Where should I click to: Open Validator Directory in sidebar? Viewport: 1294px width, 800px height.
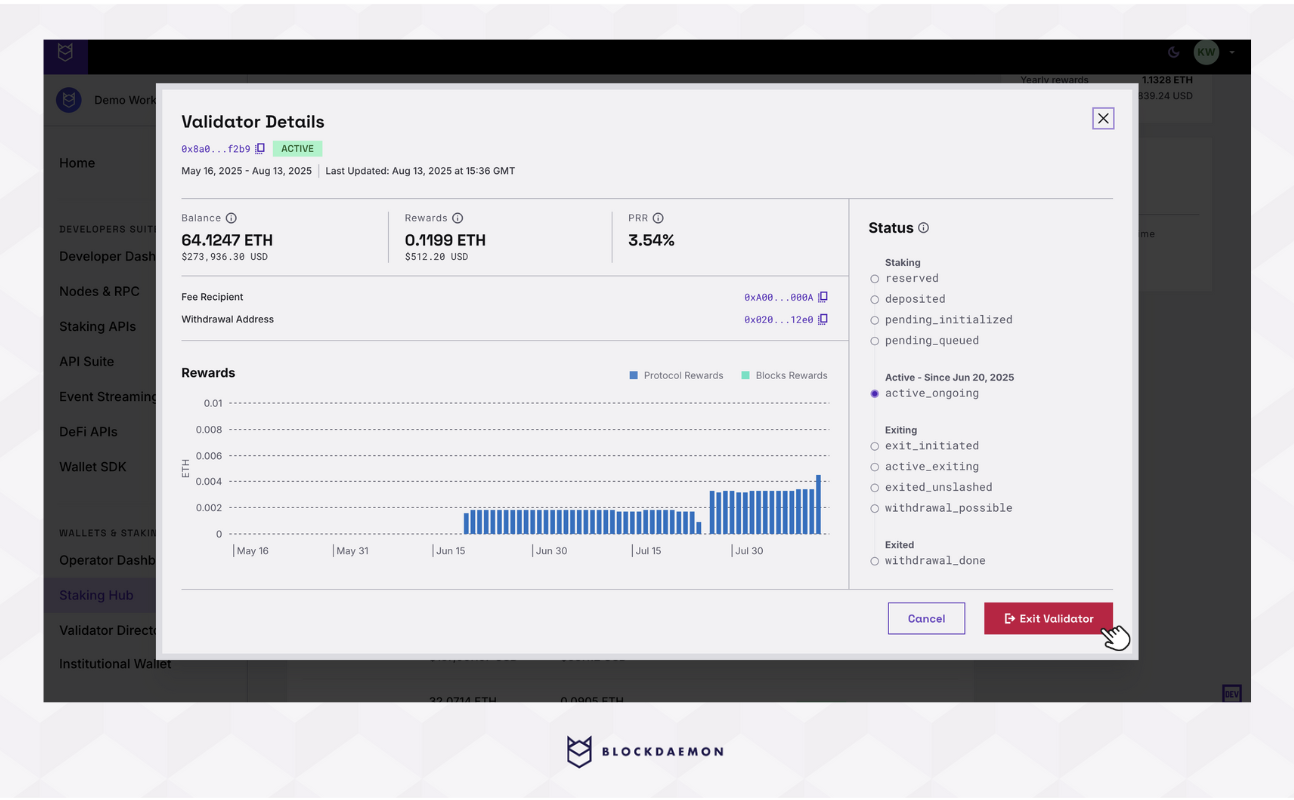click(107, 630)
